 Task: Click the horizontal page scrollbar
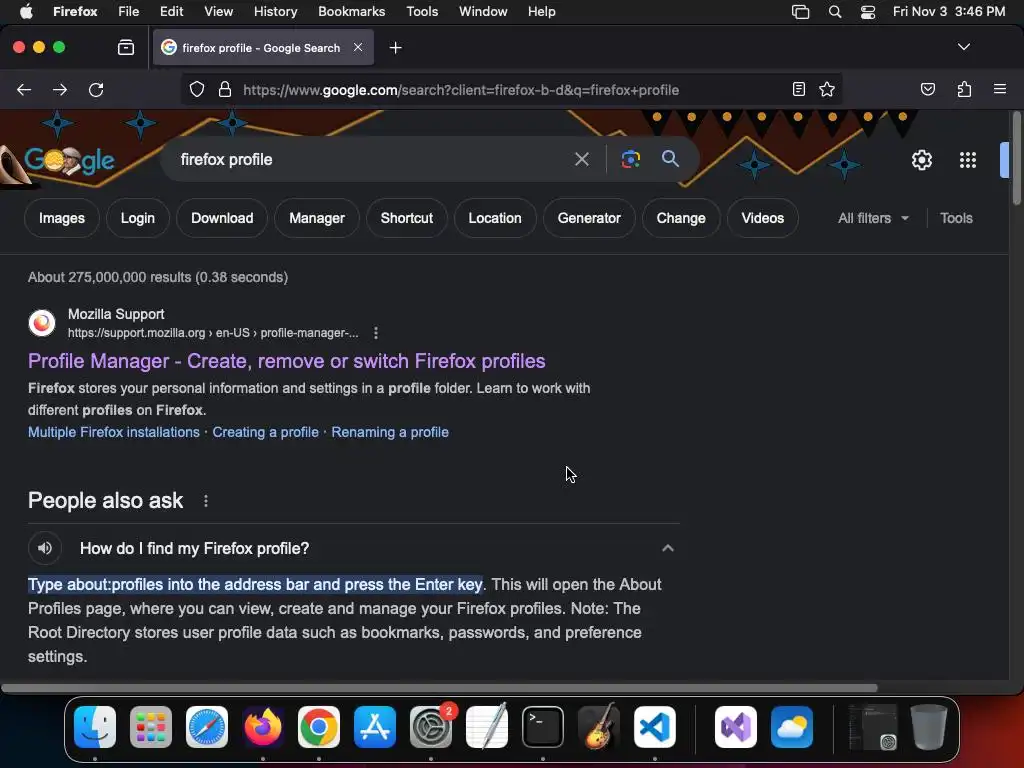click(439, 688)
